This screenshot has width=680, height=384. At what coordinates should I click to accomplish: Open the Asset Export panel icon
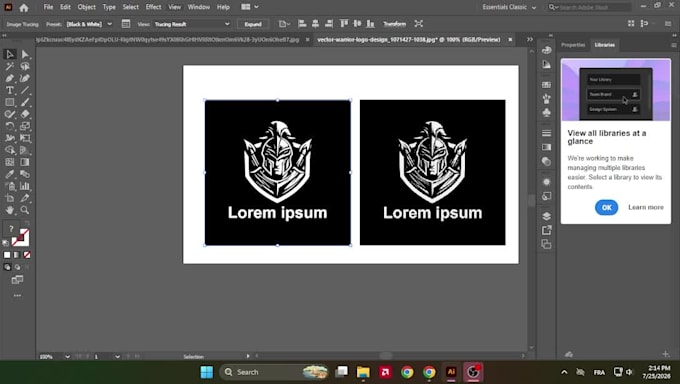(546, 230)
